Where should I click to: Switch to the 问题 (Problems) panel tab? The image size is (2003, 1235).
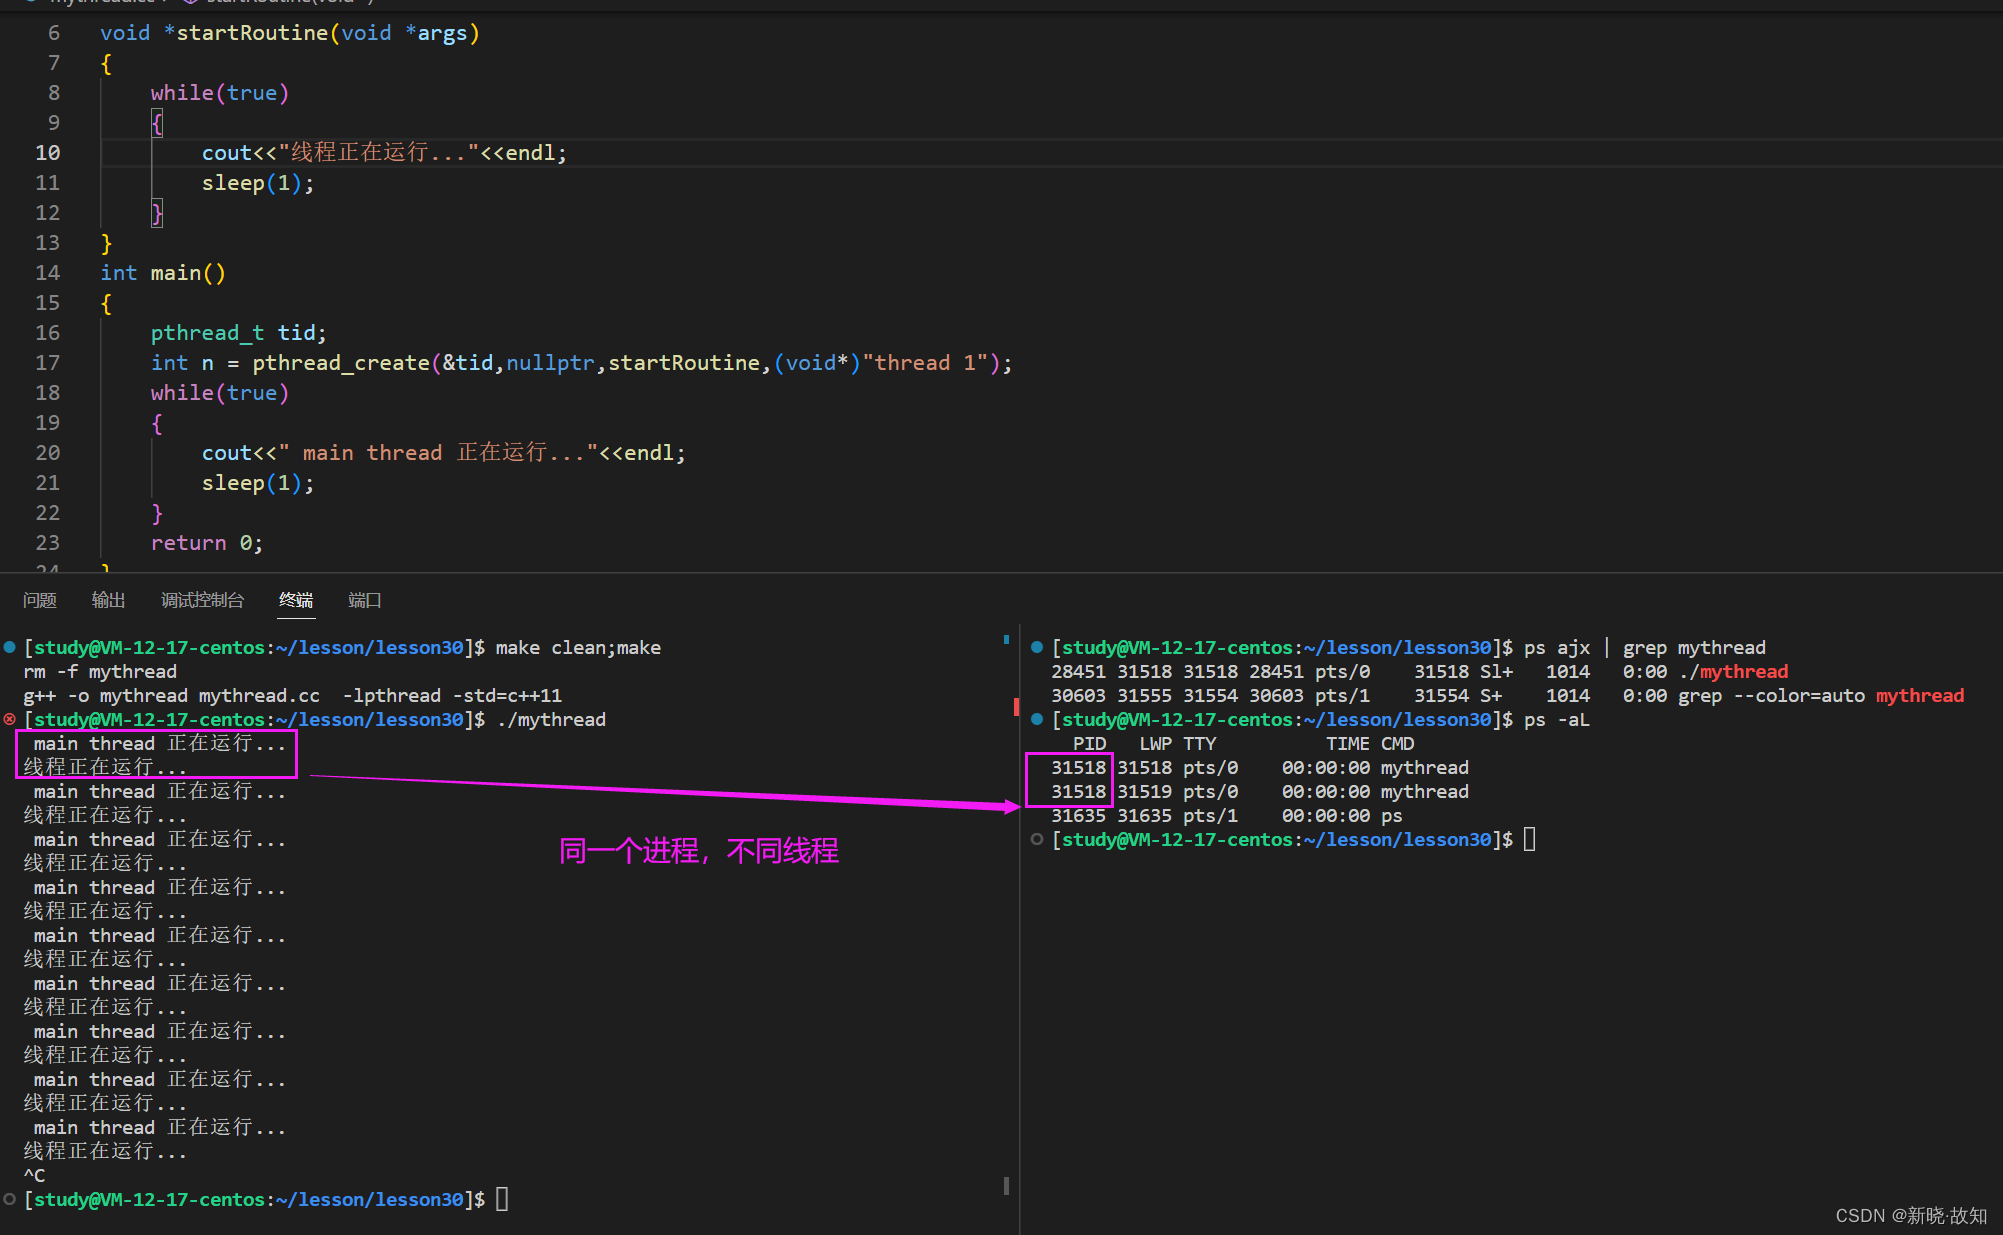[x=40, y=600]
